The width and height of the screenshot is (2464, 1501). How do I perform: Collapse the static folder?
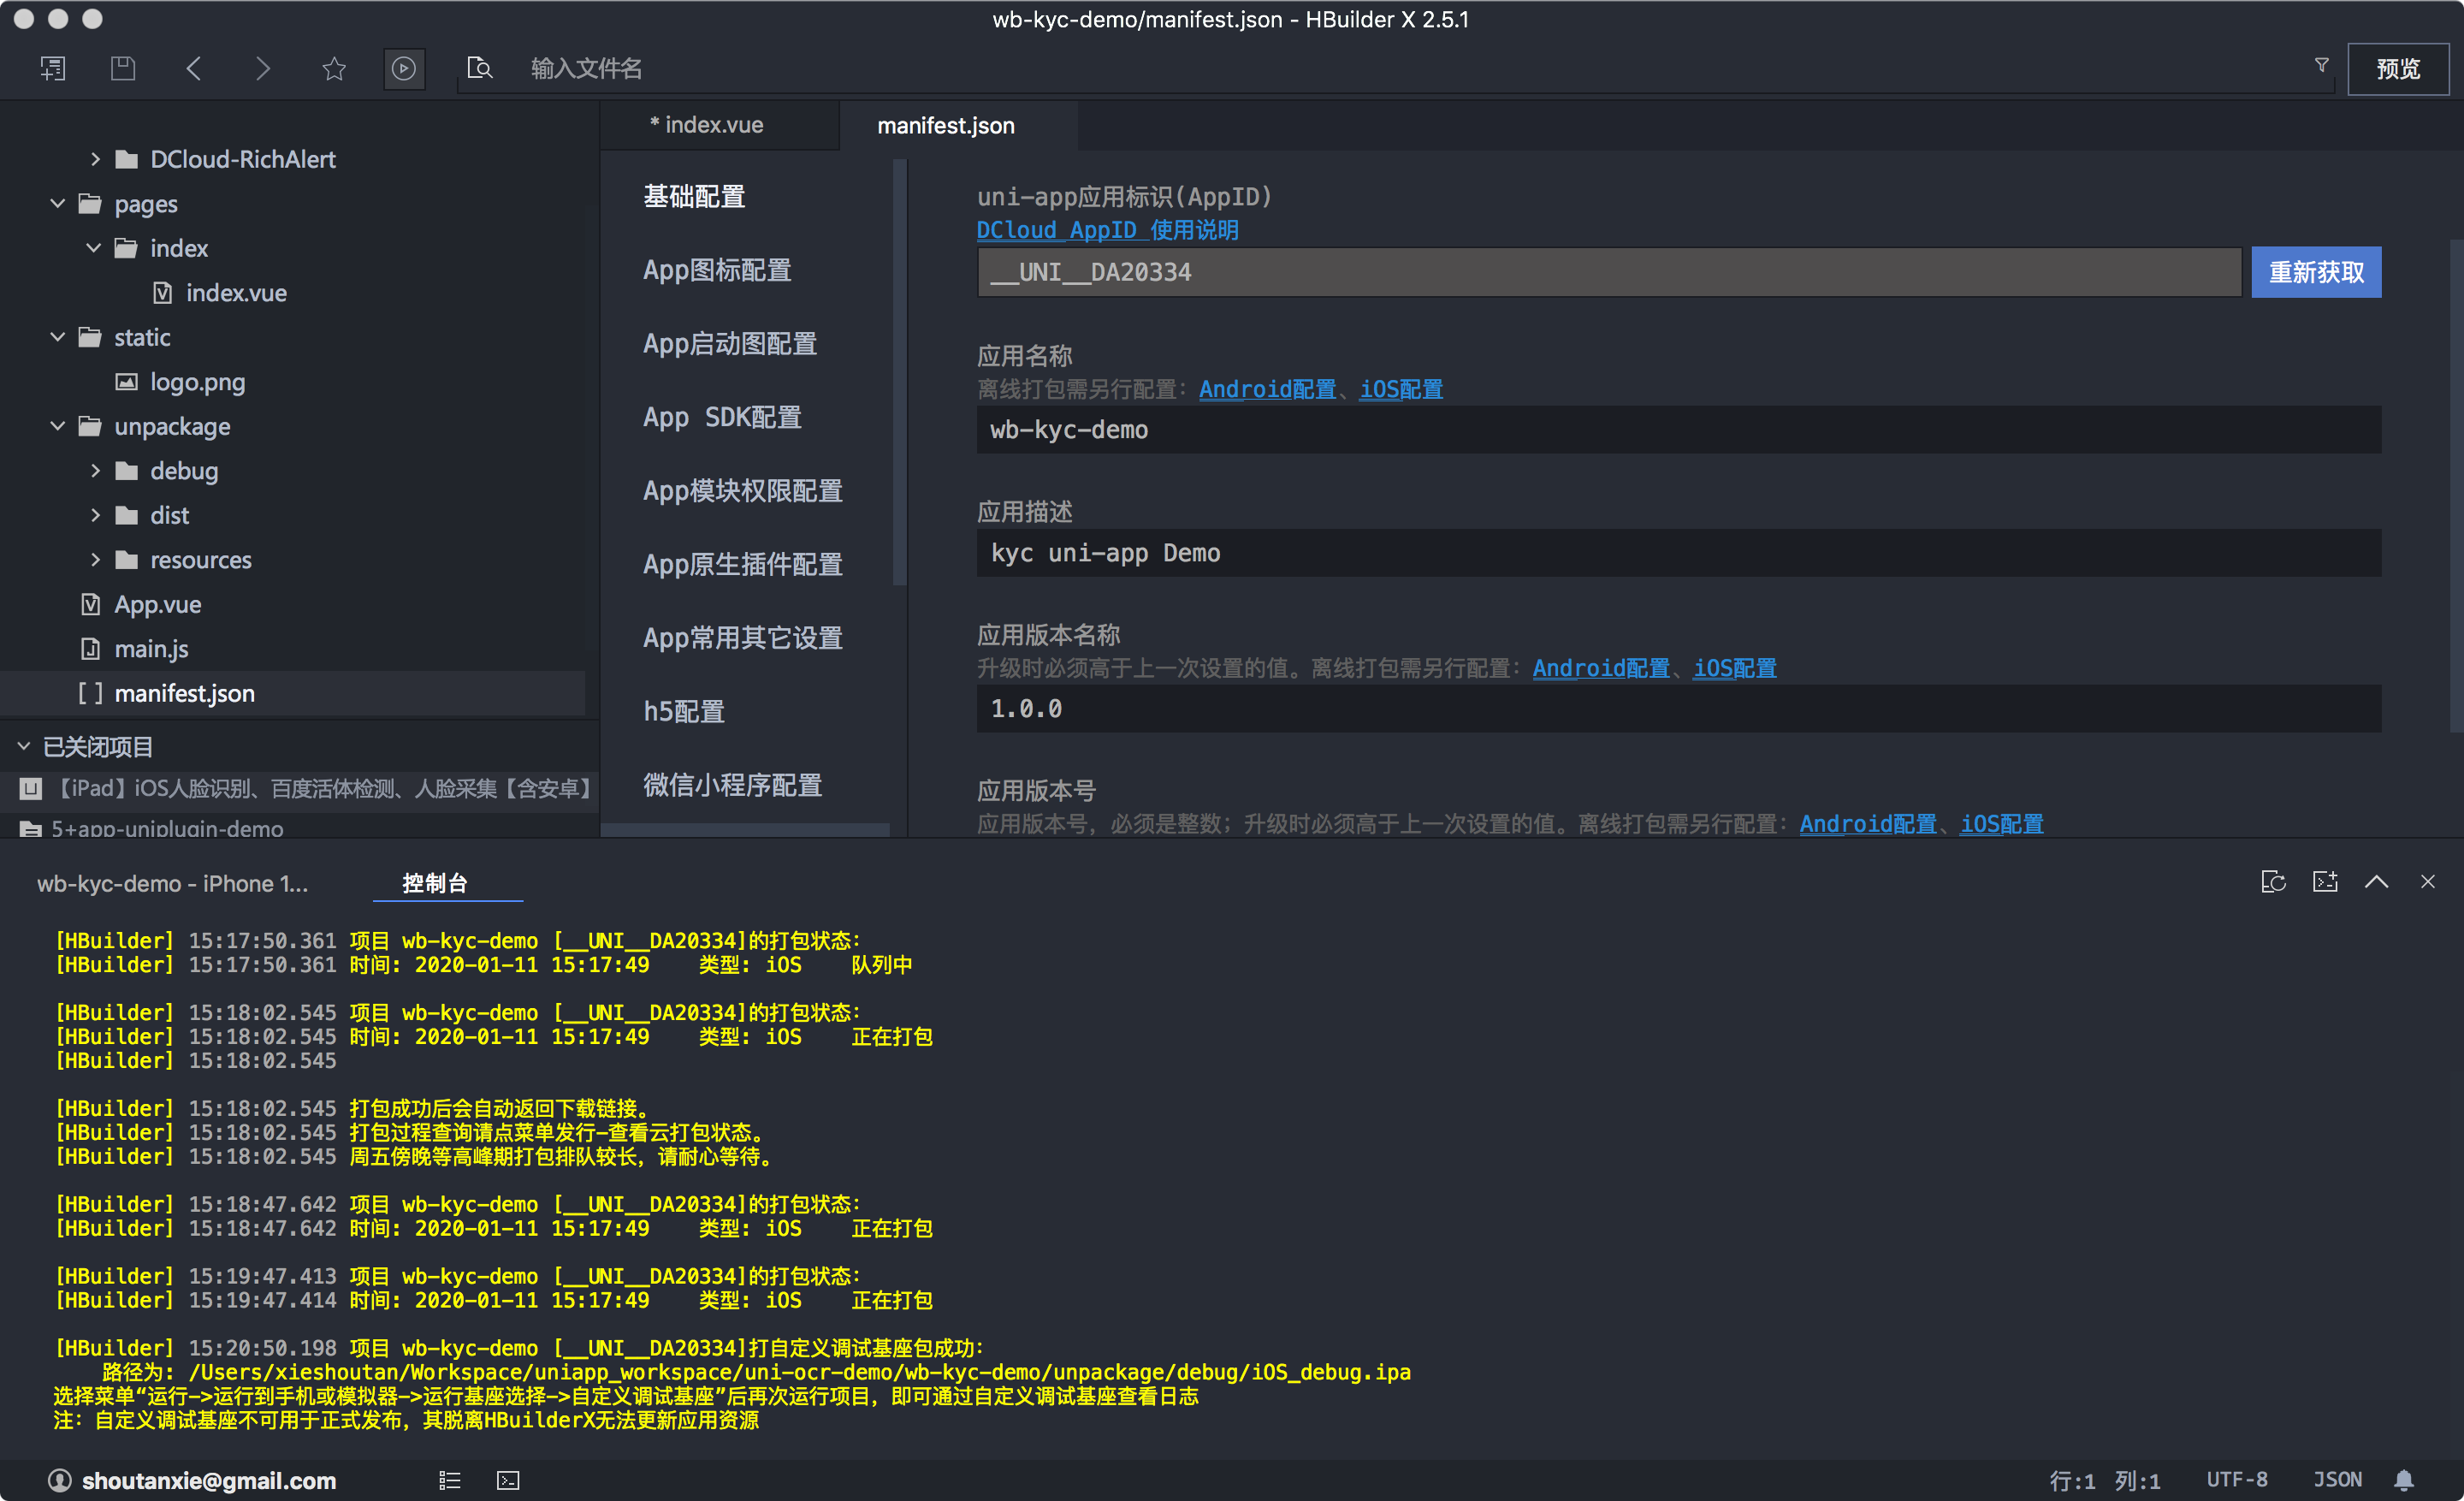tap(58, 337)
